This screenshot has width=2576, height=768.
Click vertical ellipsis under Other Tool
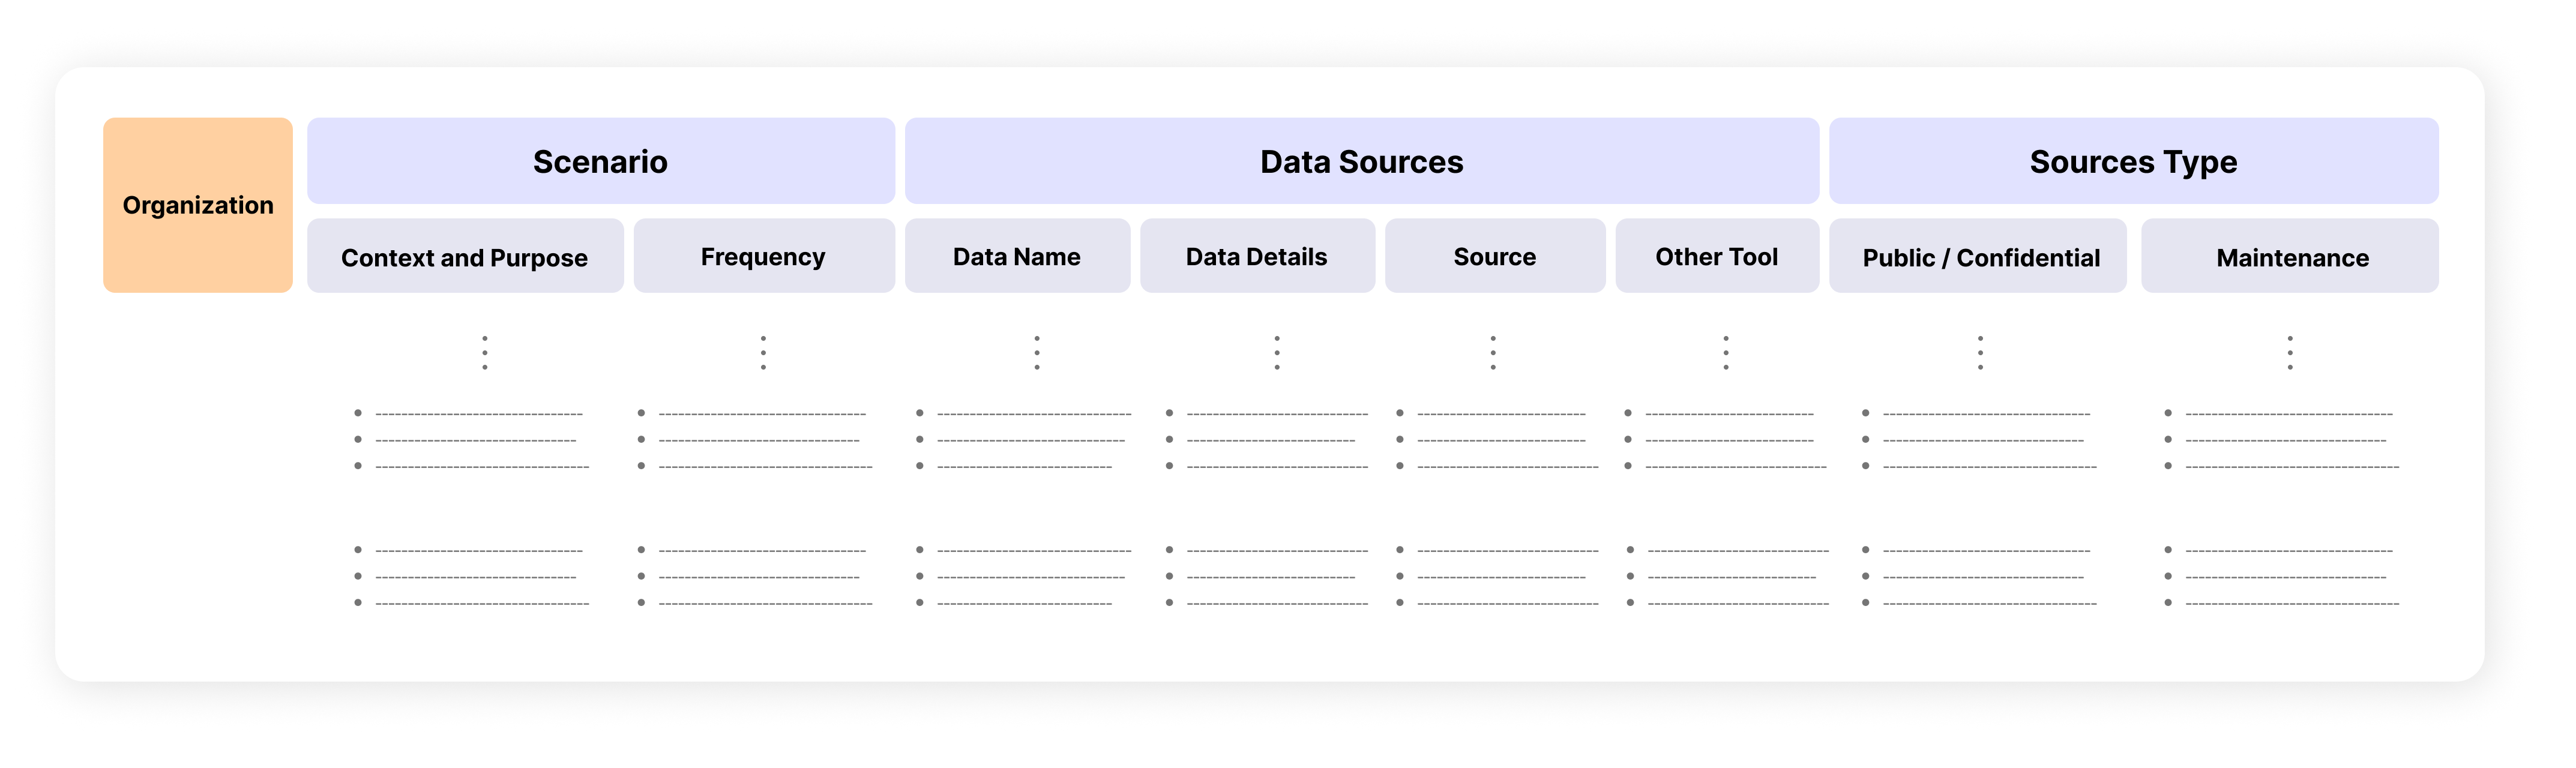pos(1726,353)
